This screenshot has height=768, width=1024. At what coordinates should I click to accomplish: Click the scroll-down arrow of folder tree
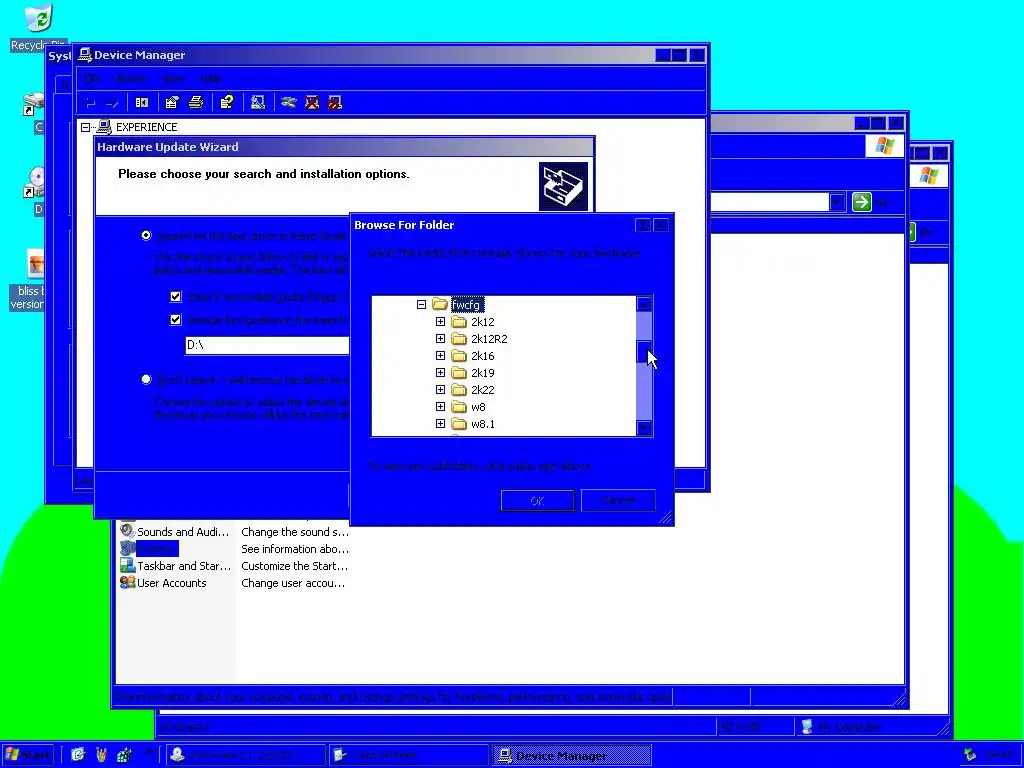(644, 428)
